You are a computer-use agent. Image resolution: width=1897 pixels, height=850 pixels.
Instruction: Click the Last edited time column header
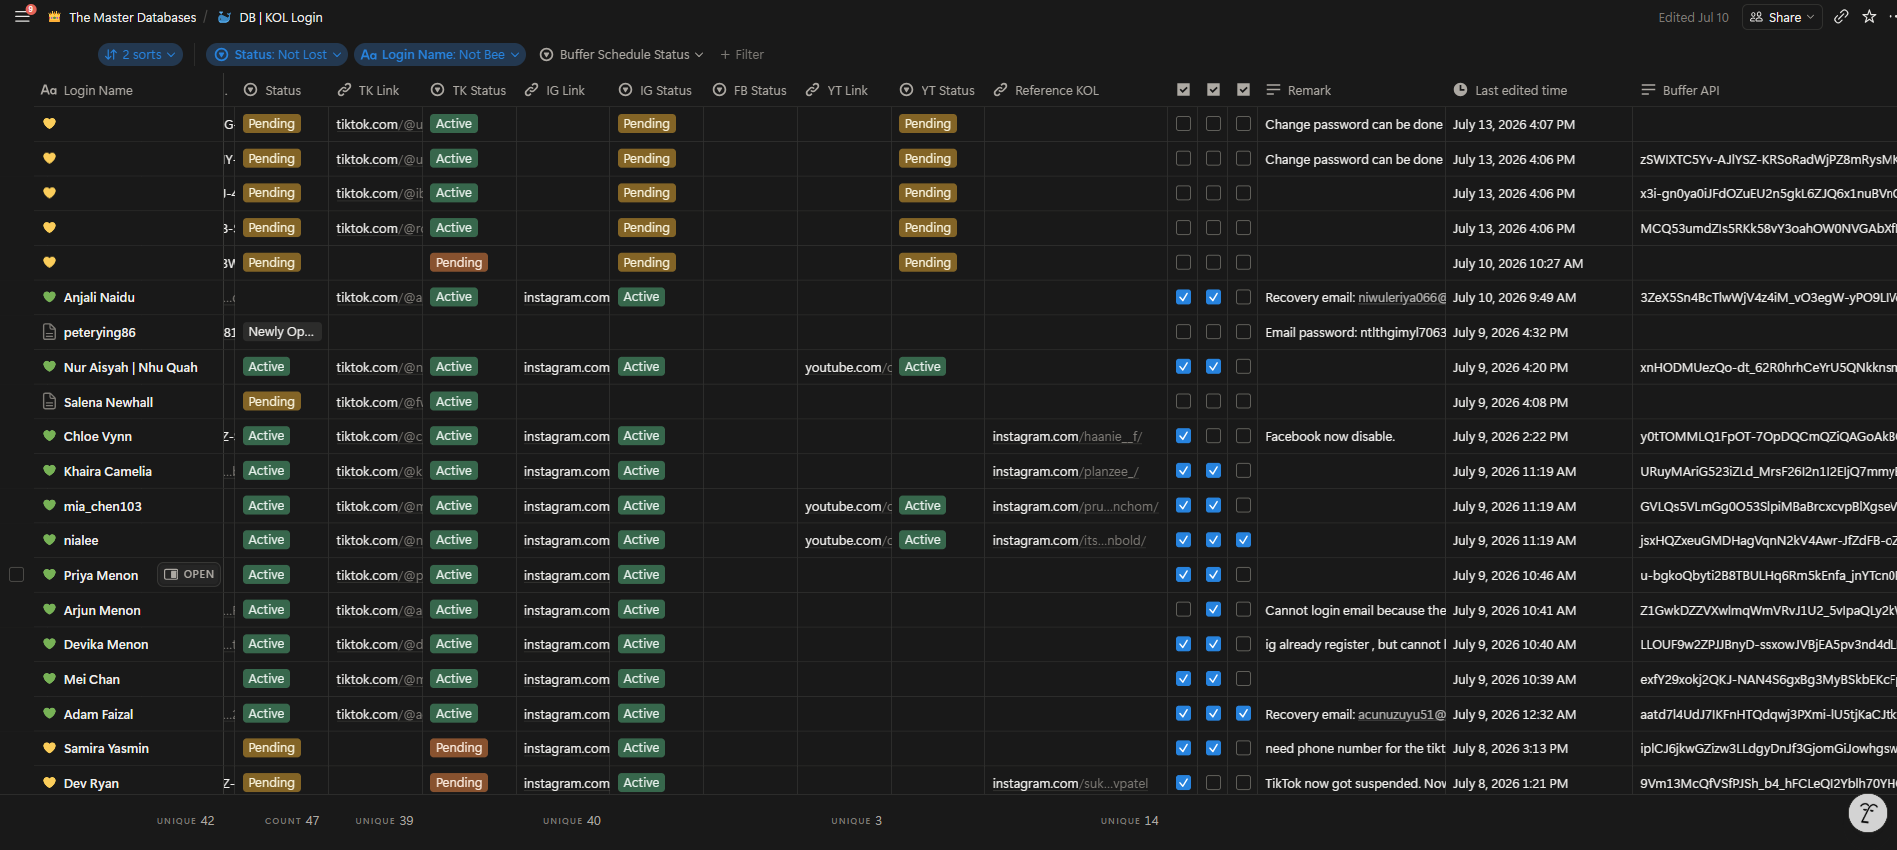pyautogui.click(x=1510, y=90)
